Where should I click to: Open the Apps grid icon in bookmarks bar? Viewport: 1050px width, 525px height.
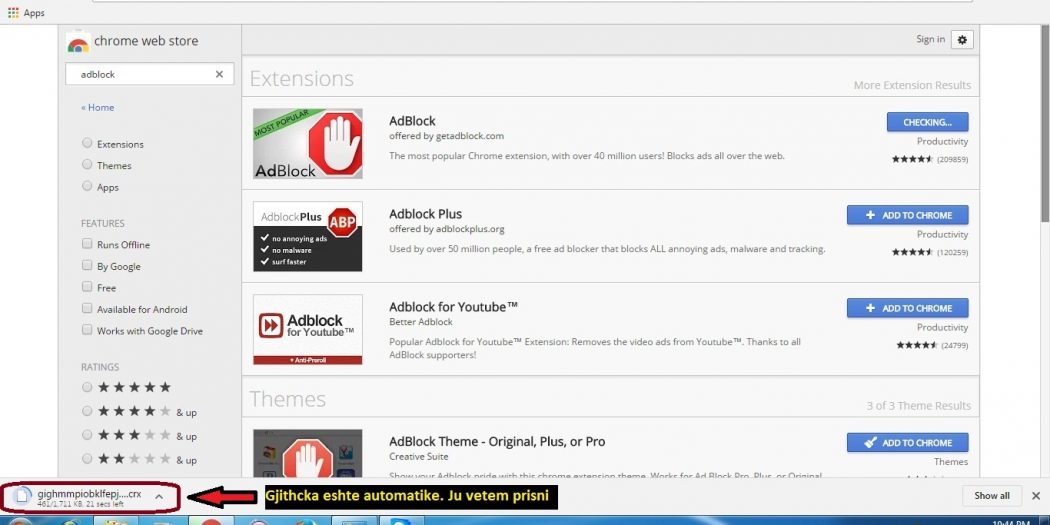13,13
